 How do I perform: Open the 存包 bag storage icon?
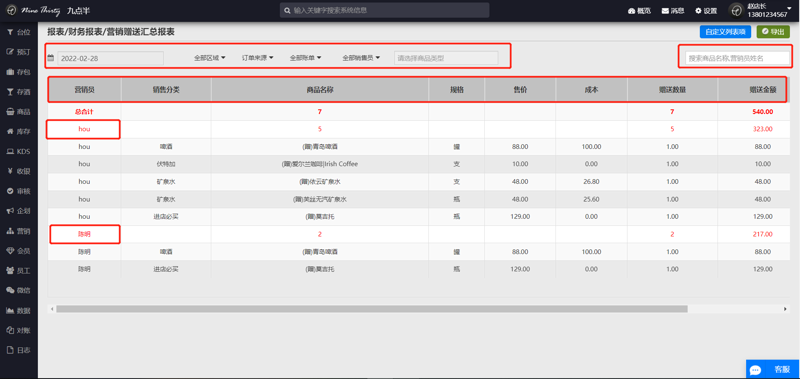click(10, 72)
